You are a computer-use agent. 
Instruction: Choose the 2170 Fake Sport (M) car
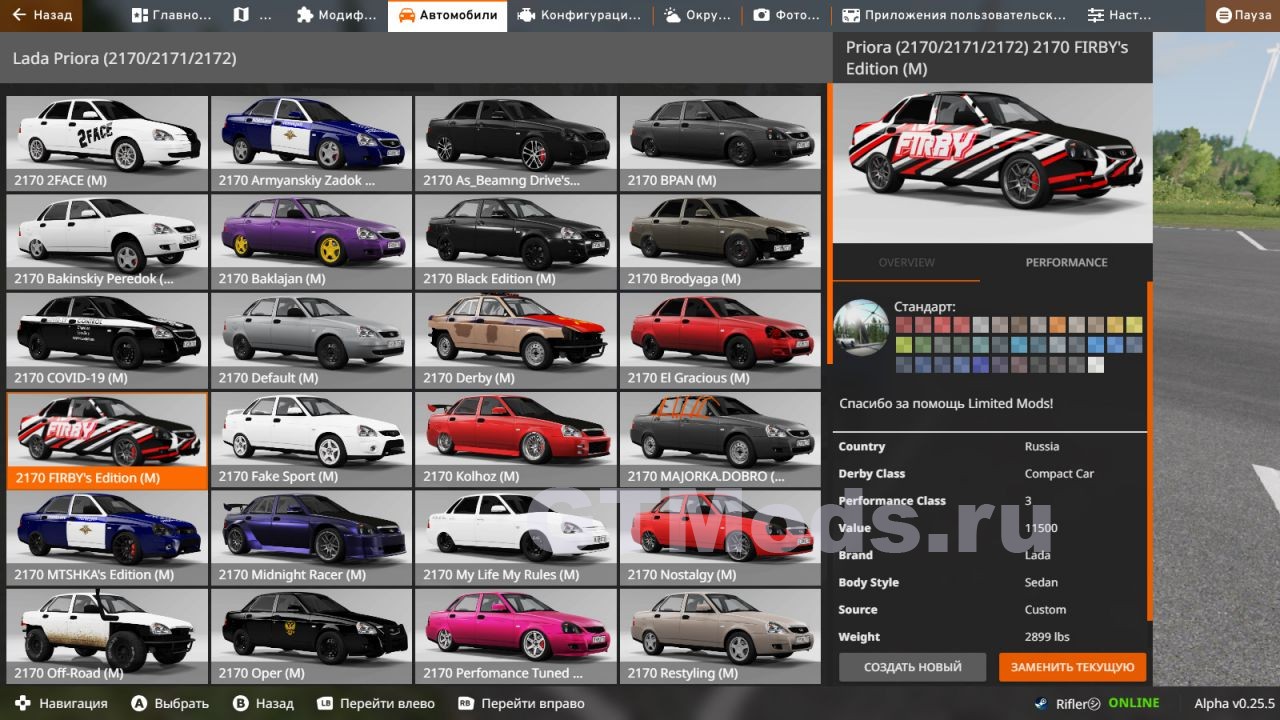click(x=312, y=439)
